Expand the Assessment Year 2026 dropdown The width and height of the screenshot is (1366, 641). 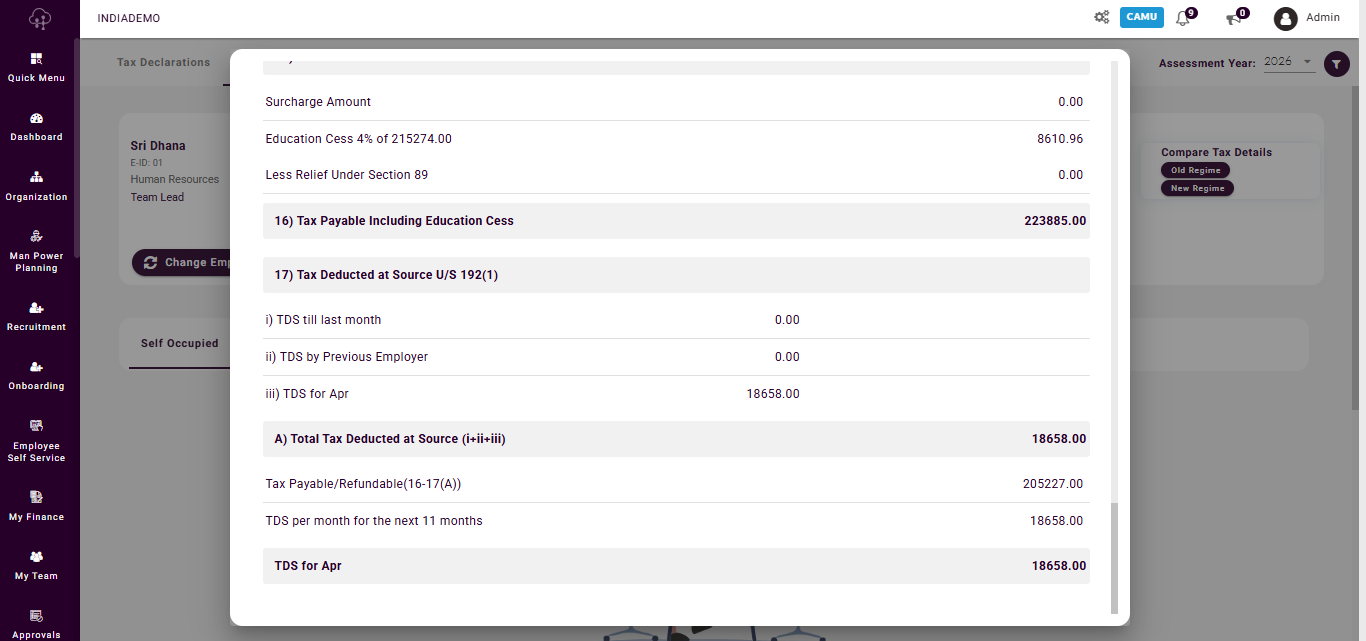click(x=1289, y=62)
